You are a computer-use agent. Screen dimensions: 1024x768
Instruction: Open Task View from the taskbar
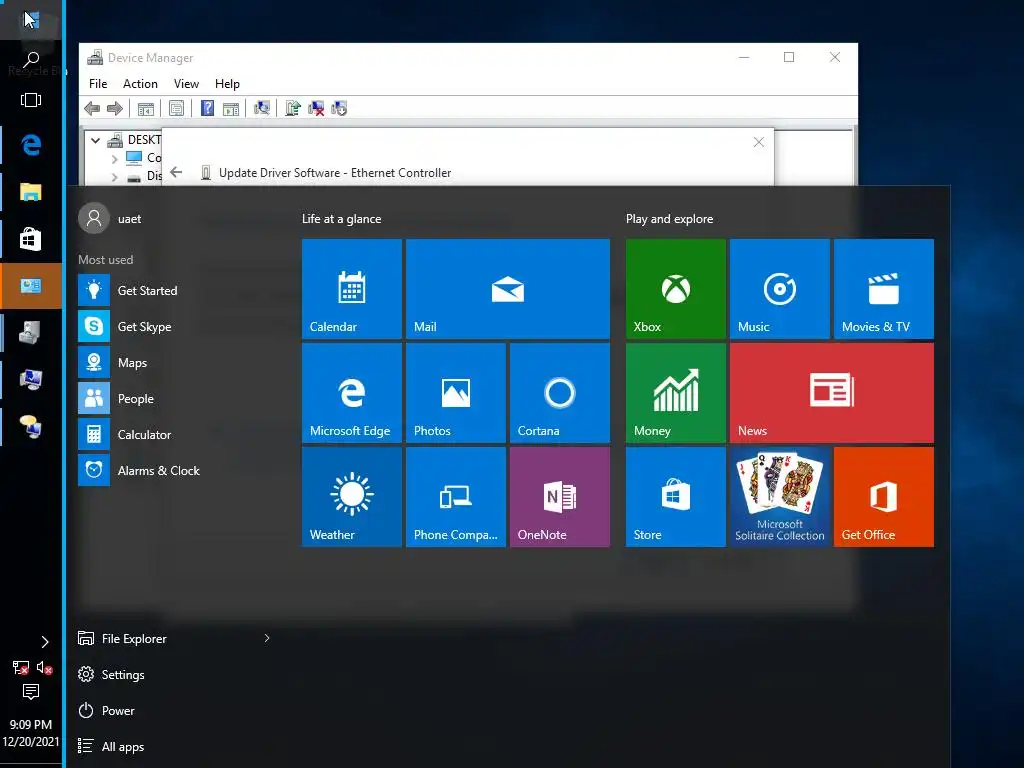point(31,100)
